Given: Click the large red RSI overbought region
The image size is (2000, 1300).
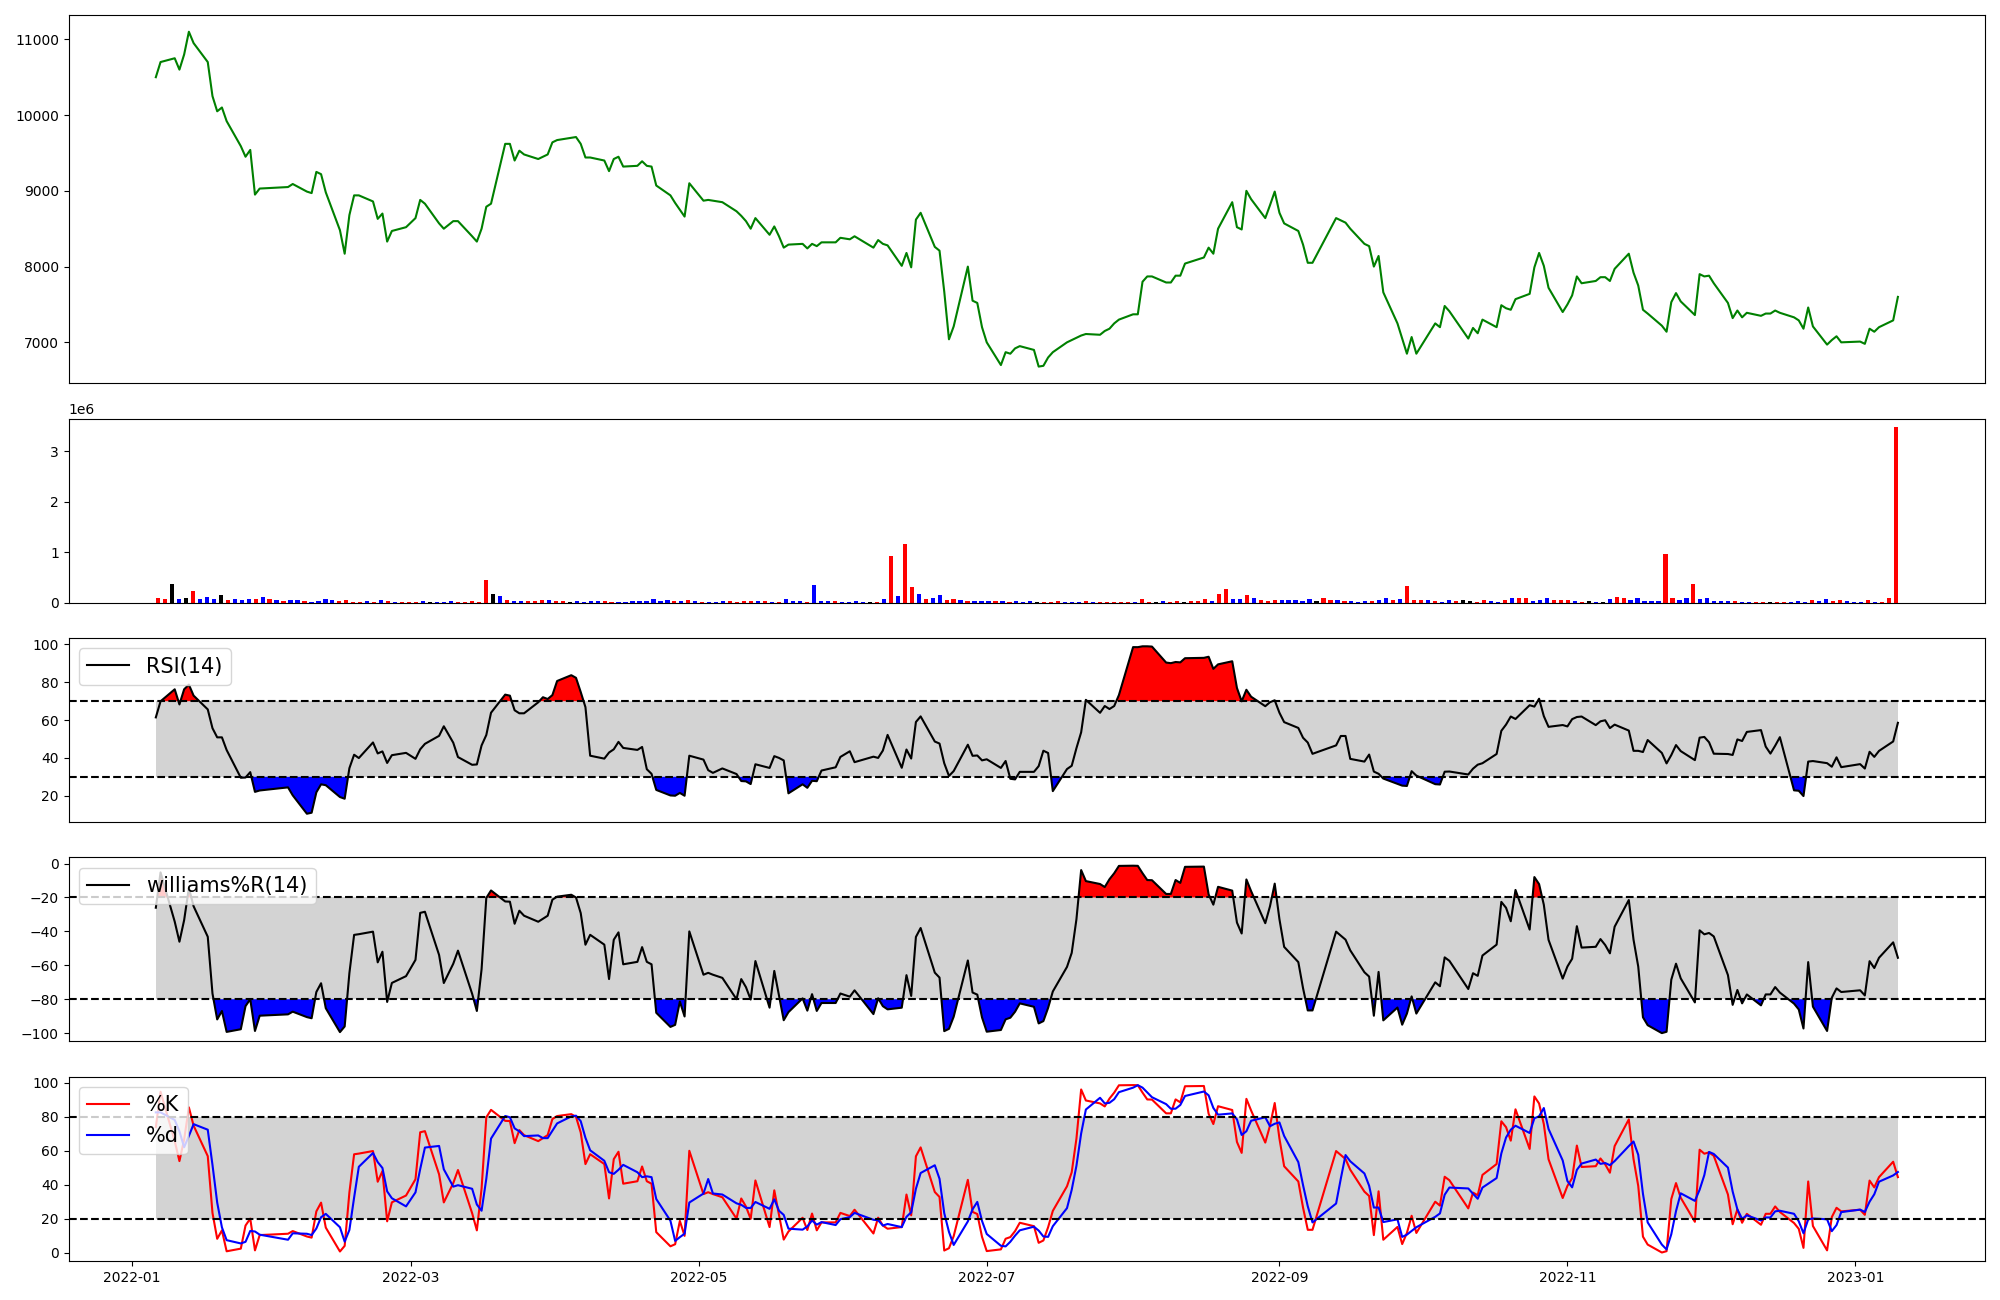Looking at the screenshot, I should pyautogui.click(x=1175, y=680).
